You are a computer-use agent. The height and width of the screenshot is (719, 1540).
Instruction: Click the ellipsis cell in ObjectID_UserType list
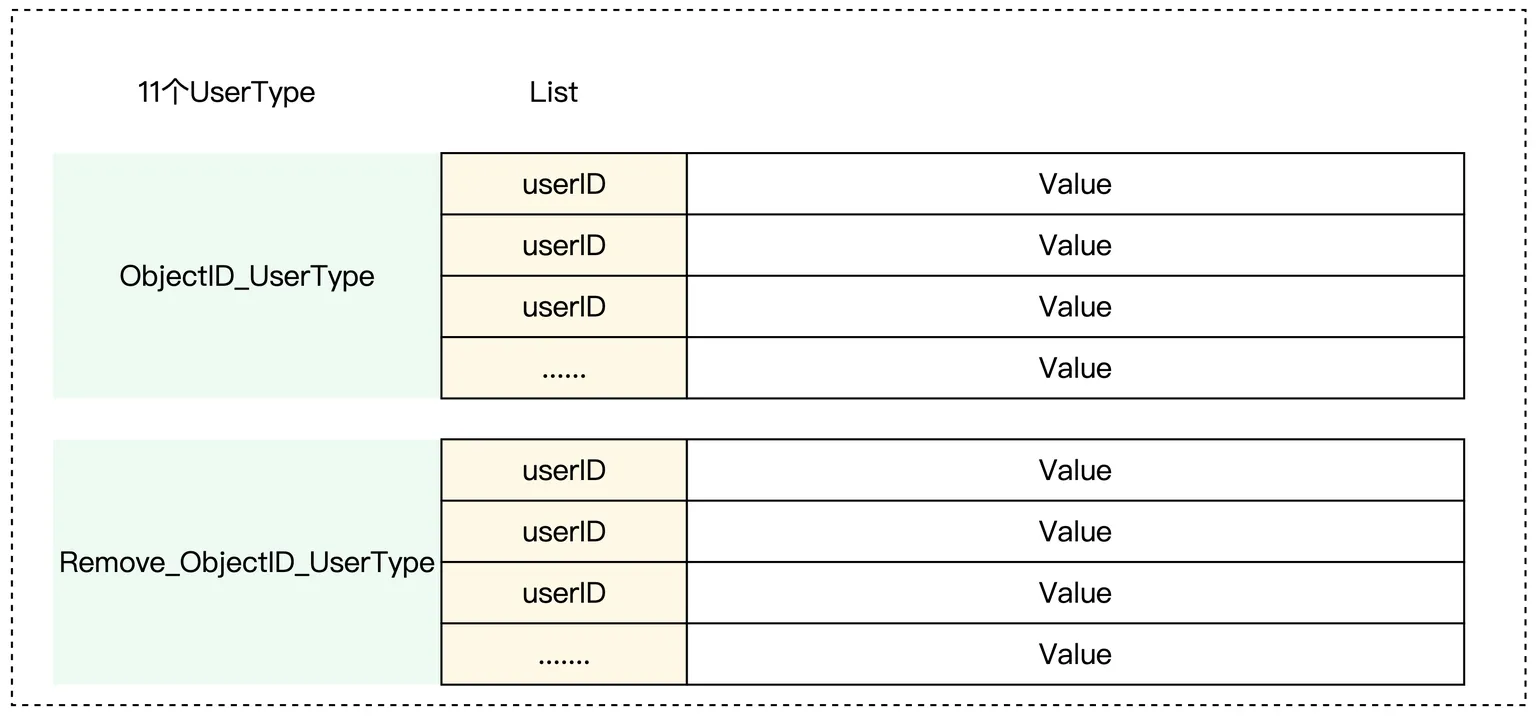click(x=564, y=368)
